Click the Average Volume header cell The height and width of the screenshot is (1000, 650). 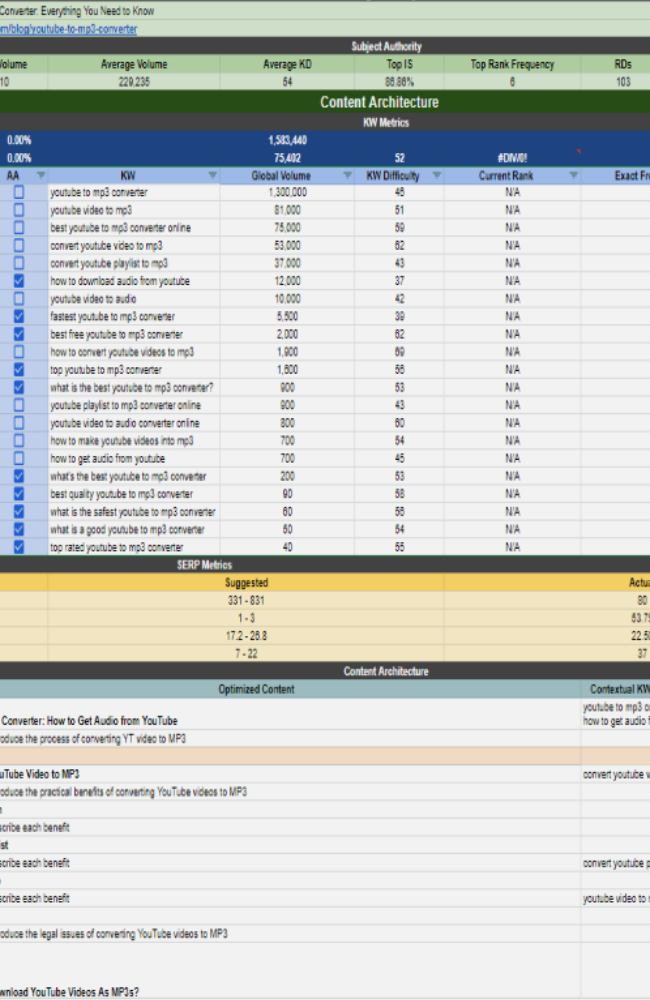[134, 64]
